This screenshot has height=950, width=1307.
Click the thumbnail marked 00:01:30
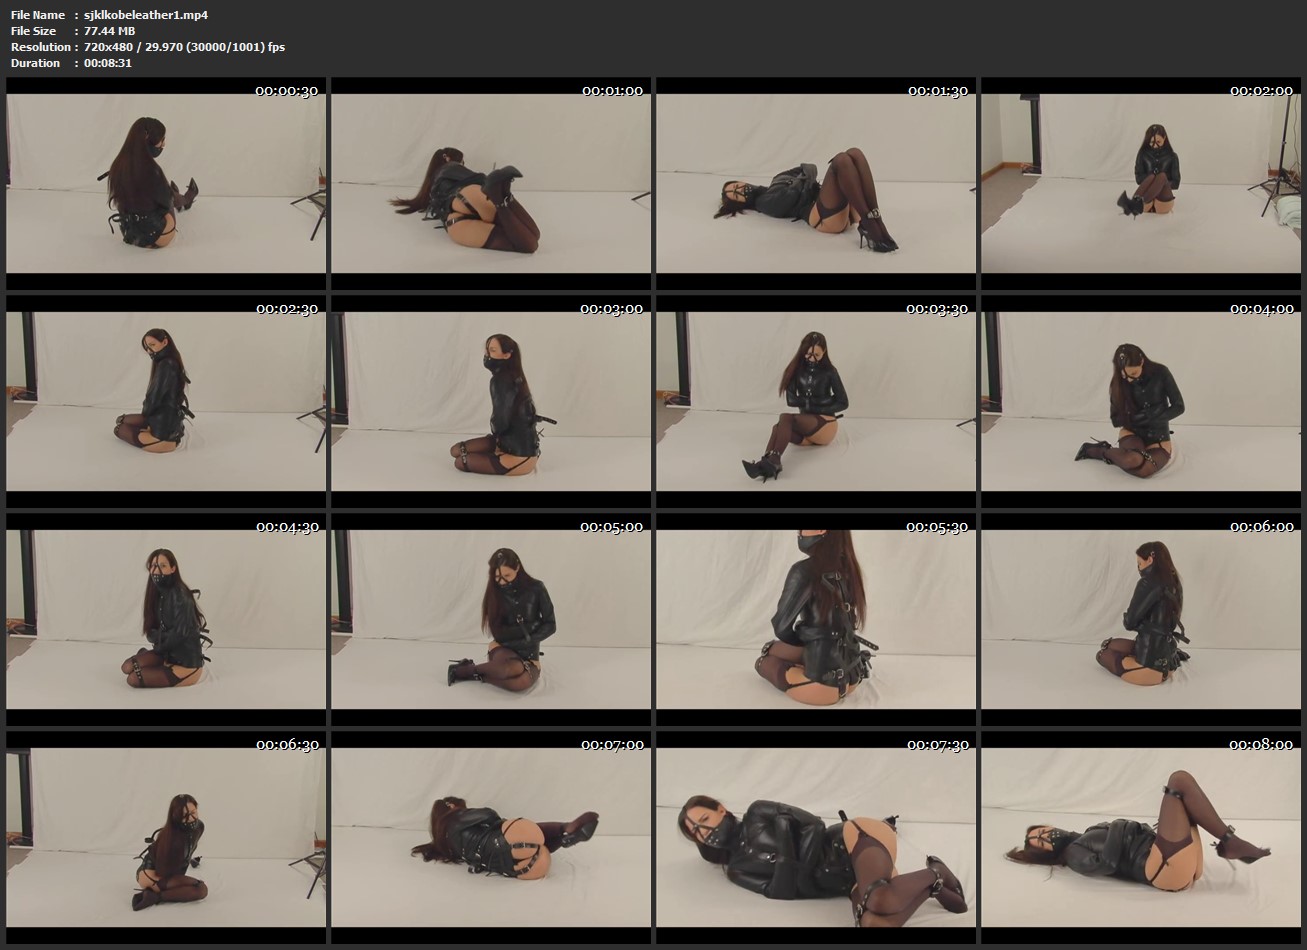click(x=816, y=184)
